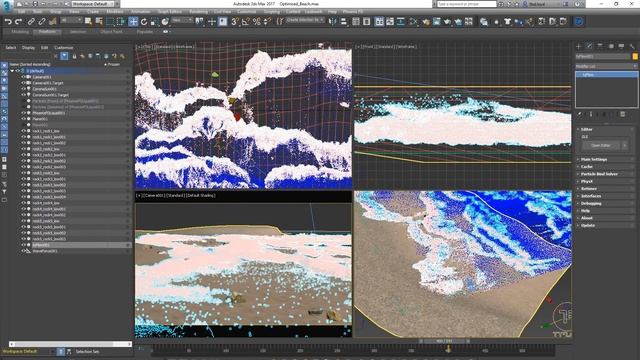Expand the Retimer rollout
The width and height of the screenshot is (640, 360).
[606, 189]
